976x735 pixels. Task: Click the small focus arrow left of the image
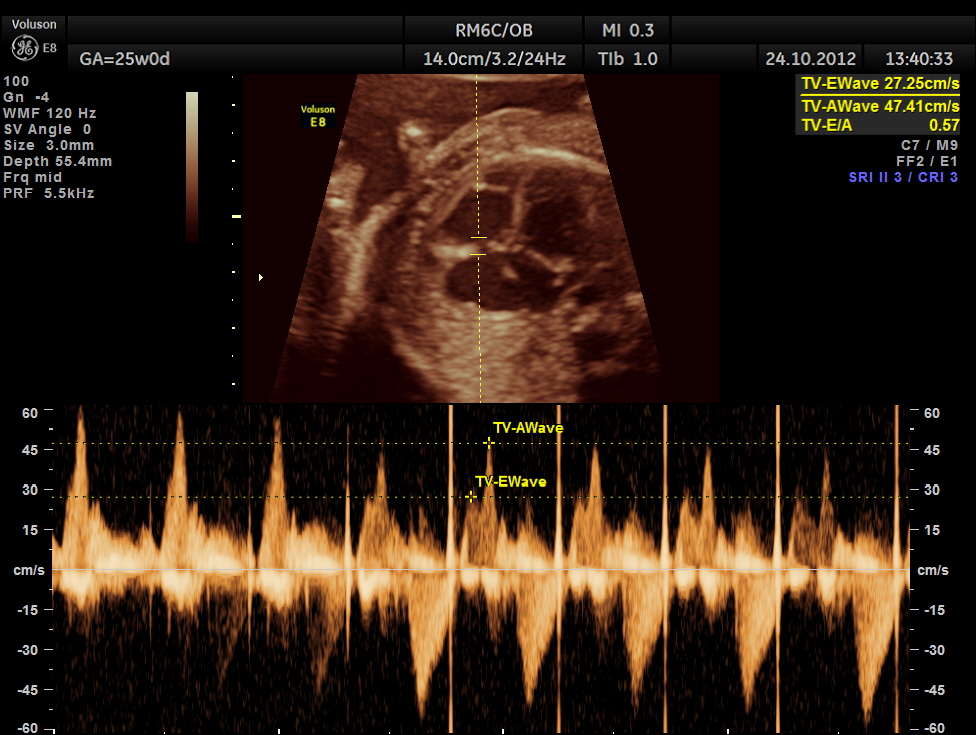tap(261, 277)
